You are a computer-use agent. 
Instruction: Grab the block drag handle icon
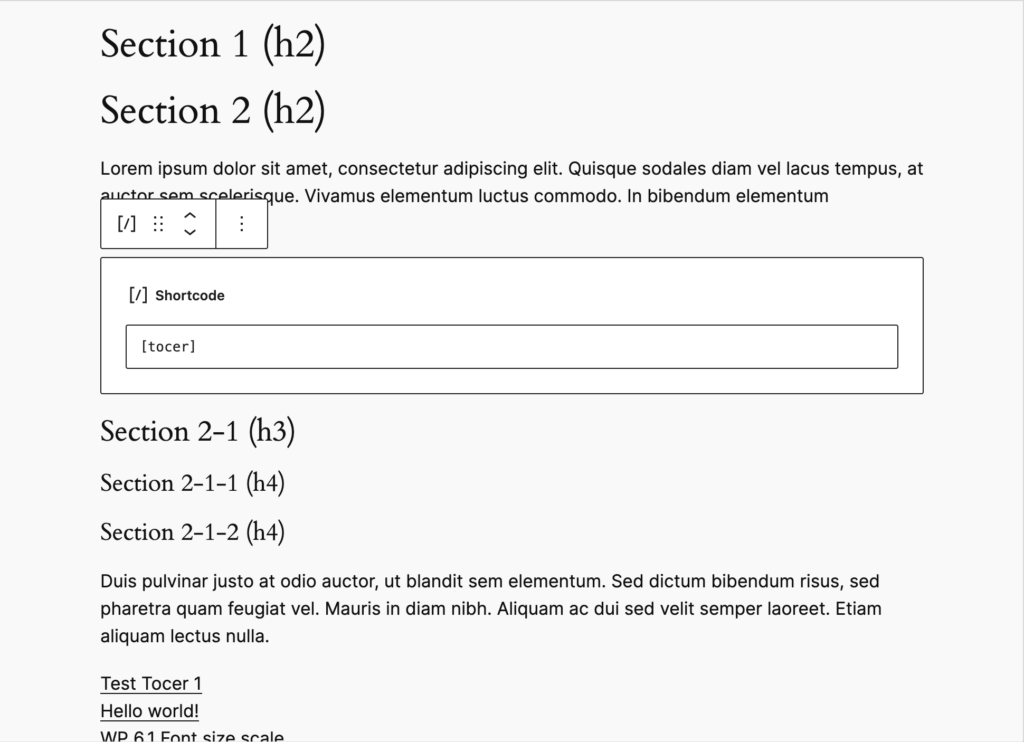point(158,224)
